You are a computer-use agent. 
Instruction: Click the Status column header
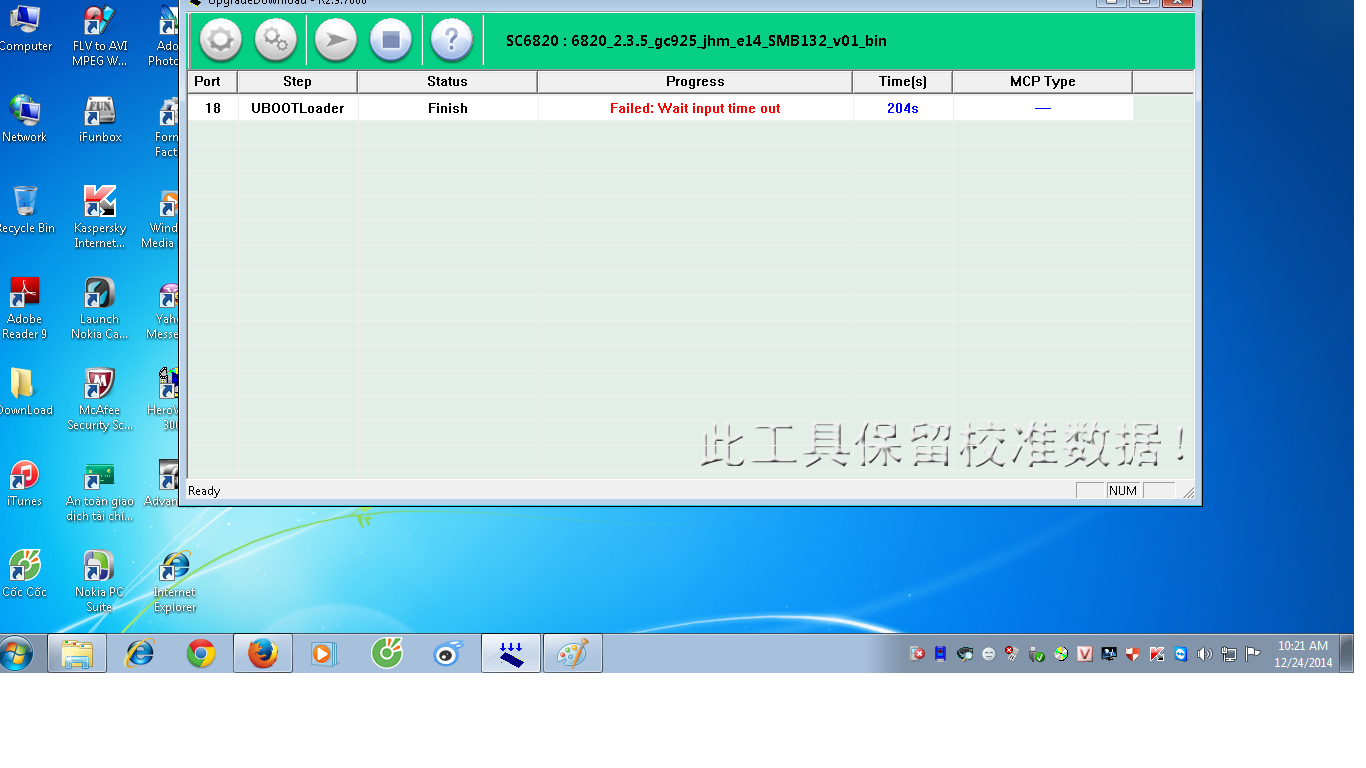[x=447, y=81]
